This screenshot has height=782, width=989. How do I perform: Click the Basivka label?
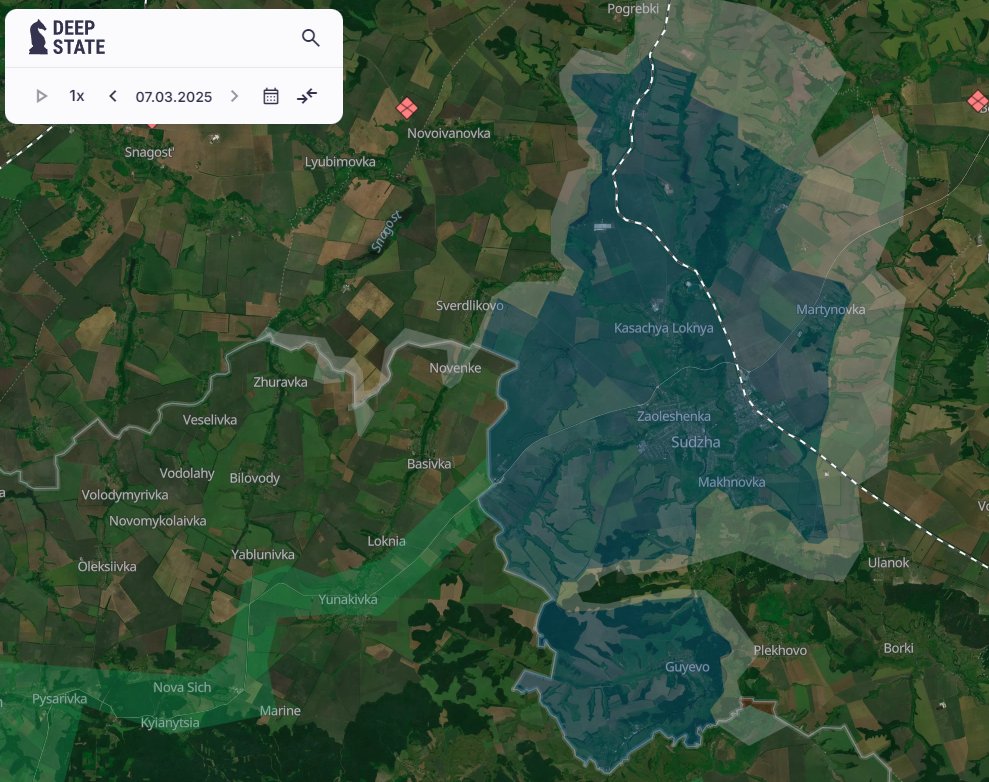429,464
